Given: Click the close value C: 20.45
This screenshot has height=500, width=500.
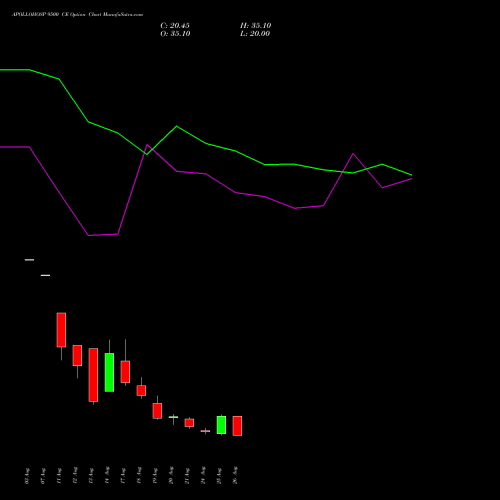Looking at the screenshot, I should (x=175, y=26).
